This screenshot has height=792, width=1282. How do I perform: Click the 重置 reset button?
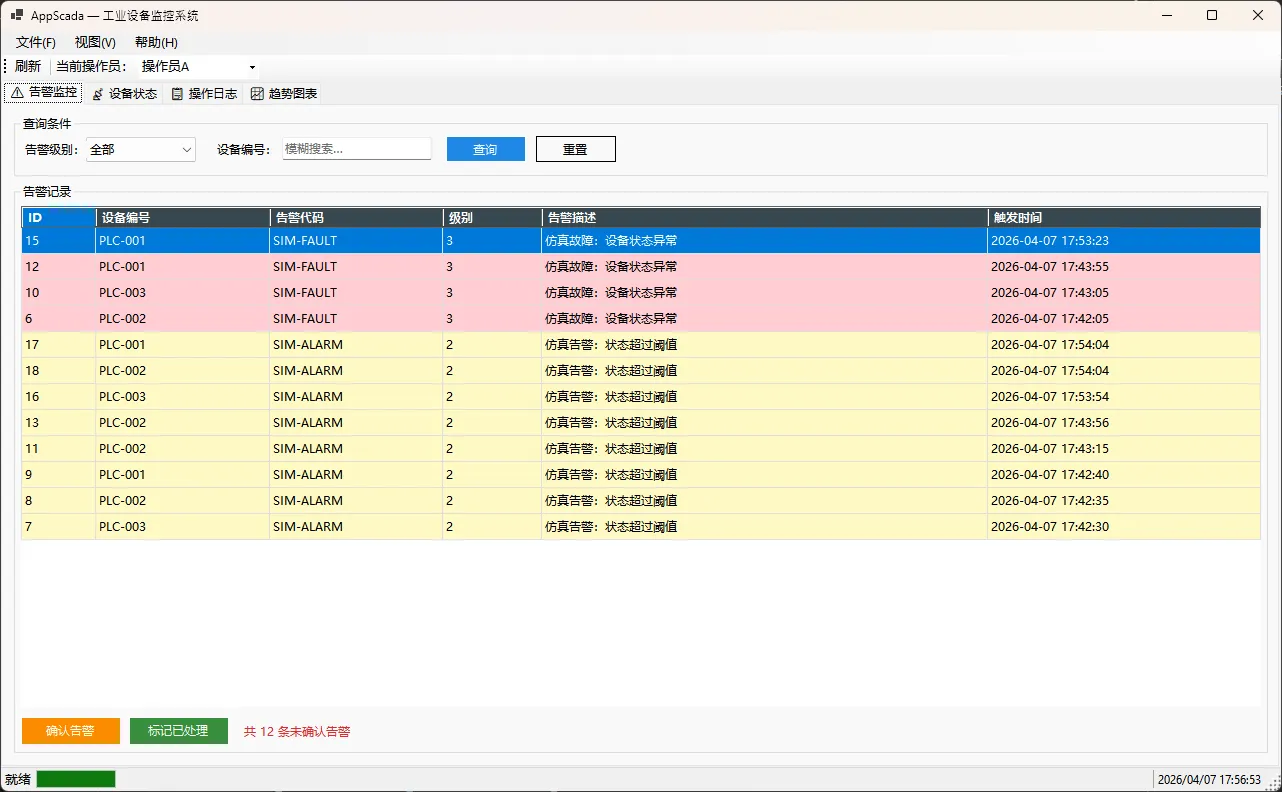point(575,149)
